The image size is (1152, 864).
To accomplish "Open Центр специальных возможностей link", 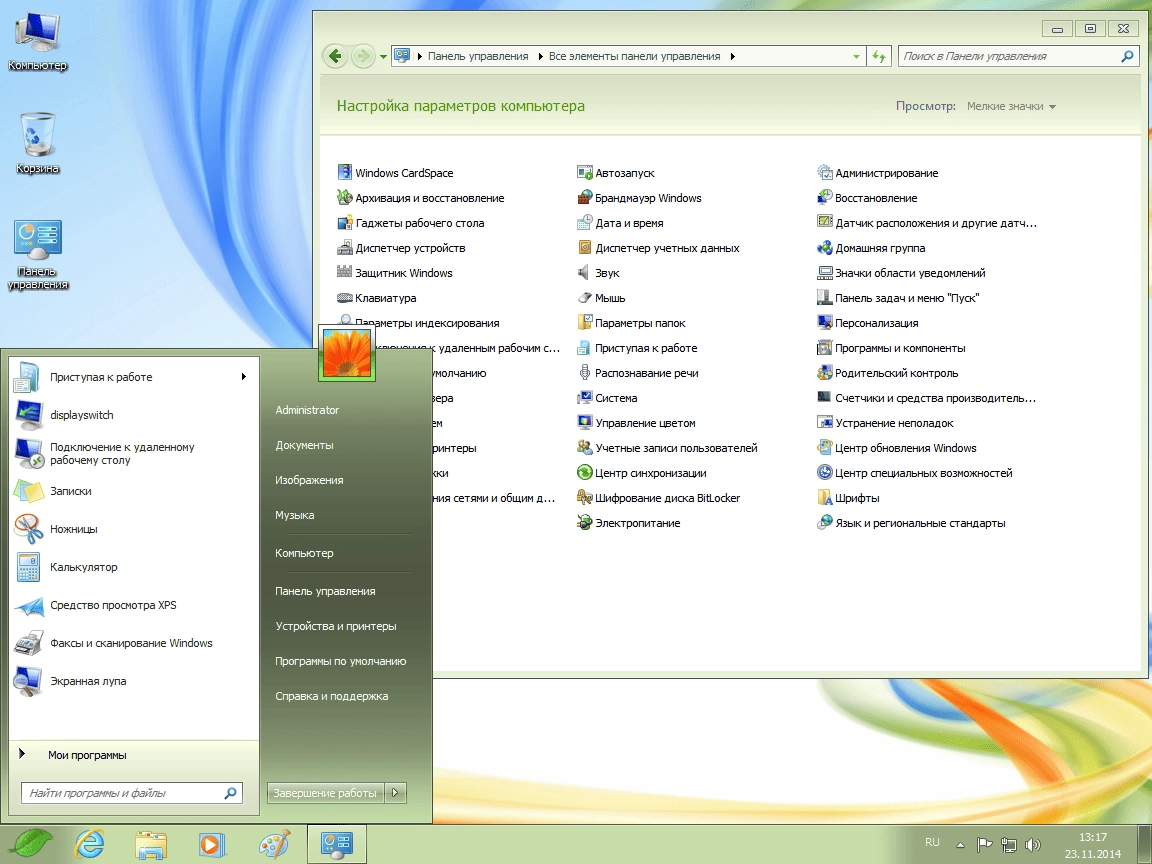I will click(924, 472).
